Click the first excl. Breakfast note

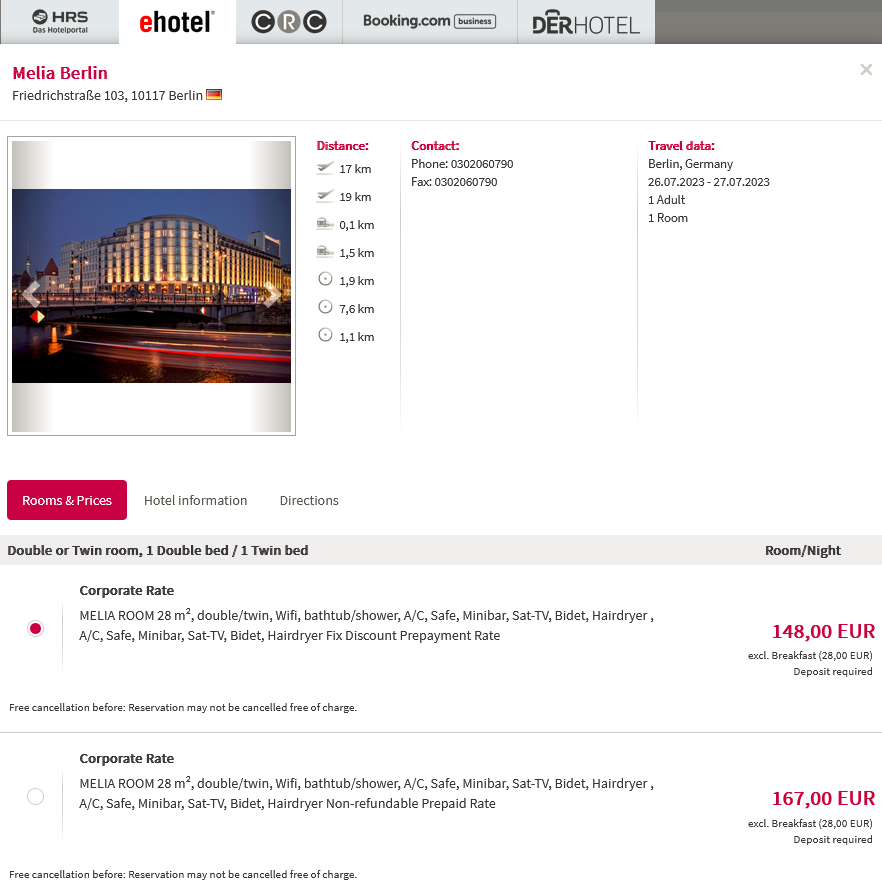click(x=810, y=655)
